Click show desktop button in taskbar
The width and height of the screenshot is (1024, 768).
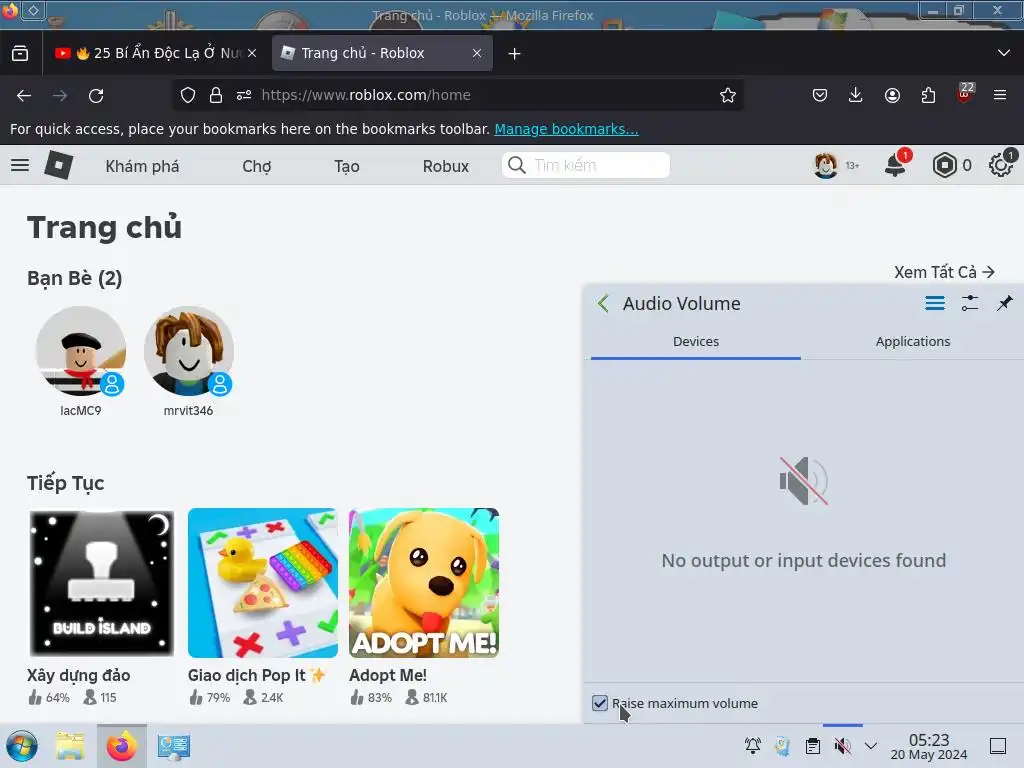coord(998,746)
